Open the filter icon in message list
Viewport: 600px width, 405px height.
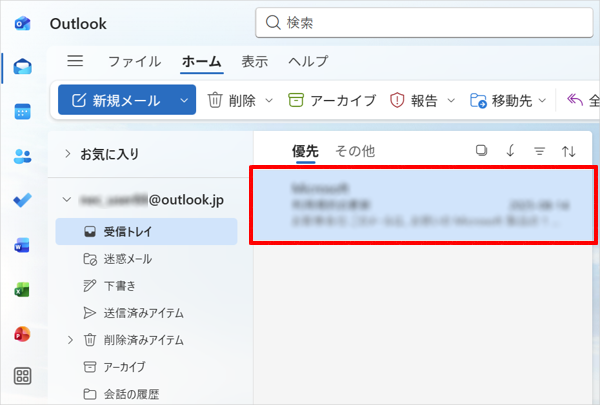[x=540, y=151]
